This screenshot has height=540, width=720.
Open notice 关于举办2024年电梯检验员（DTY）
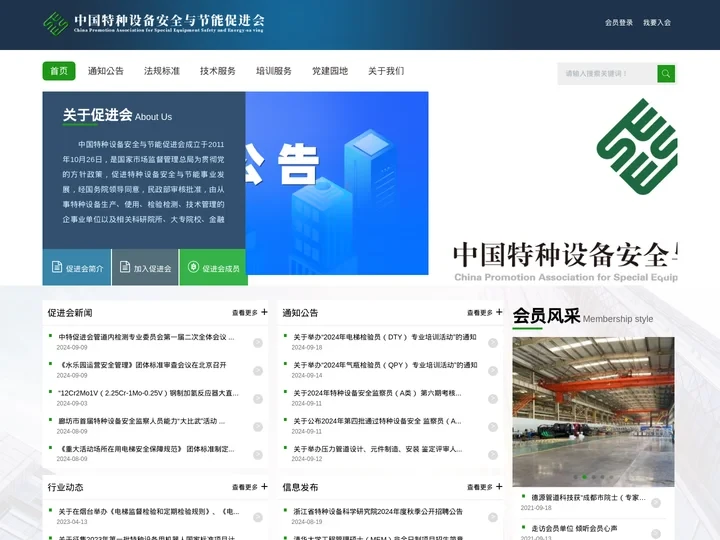(385, 337)
